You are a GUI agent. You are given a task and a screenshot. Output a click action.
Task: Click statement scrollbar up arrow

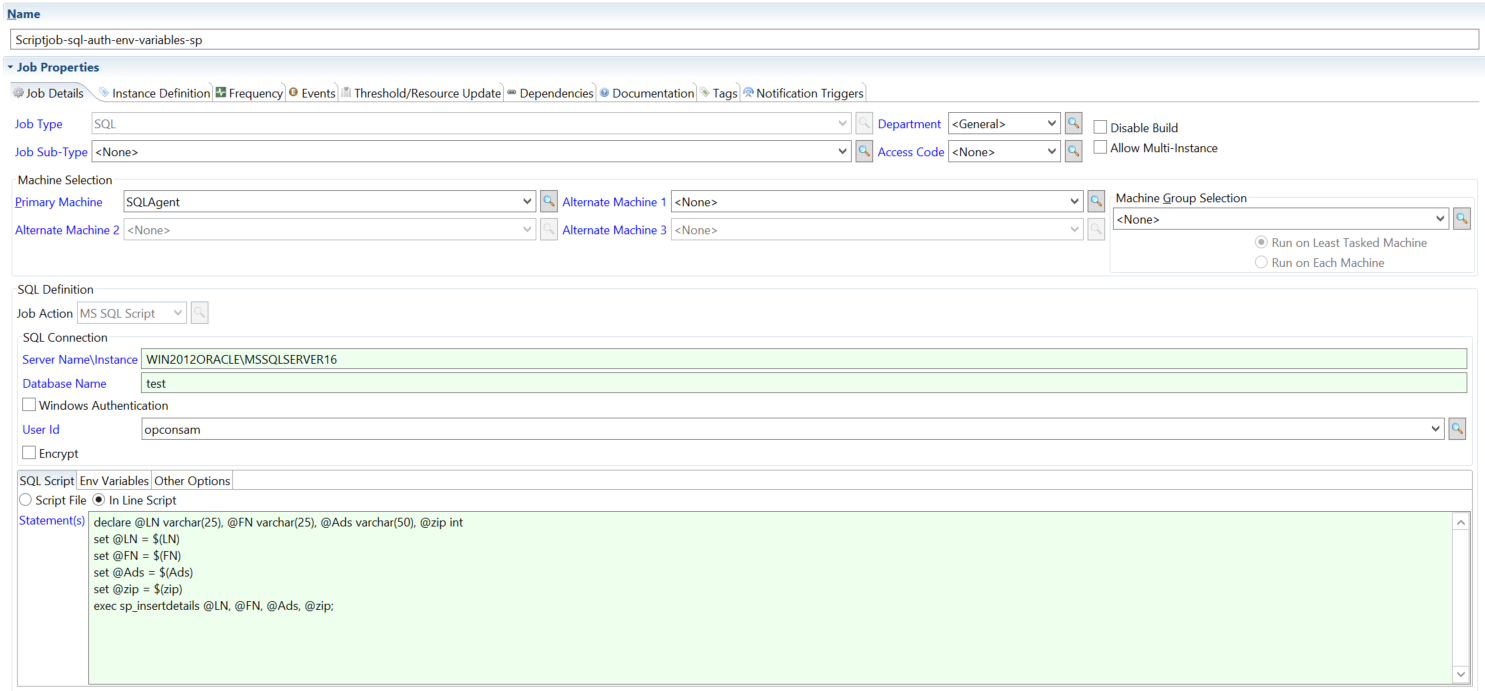pyautogui.click(x=1461, y=522)
